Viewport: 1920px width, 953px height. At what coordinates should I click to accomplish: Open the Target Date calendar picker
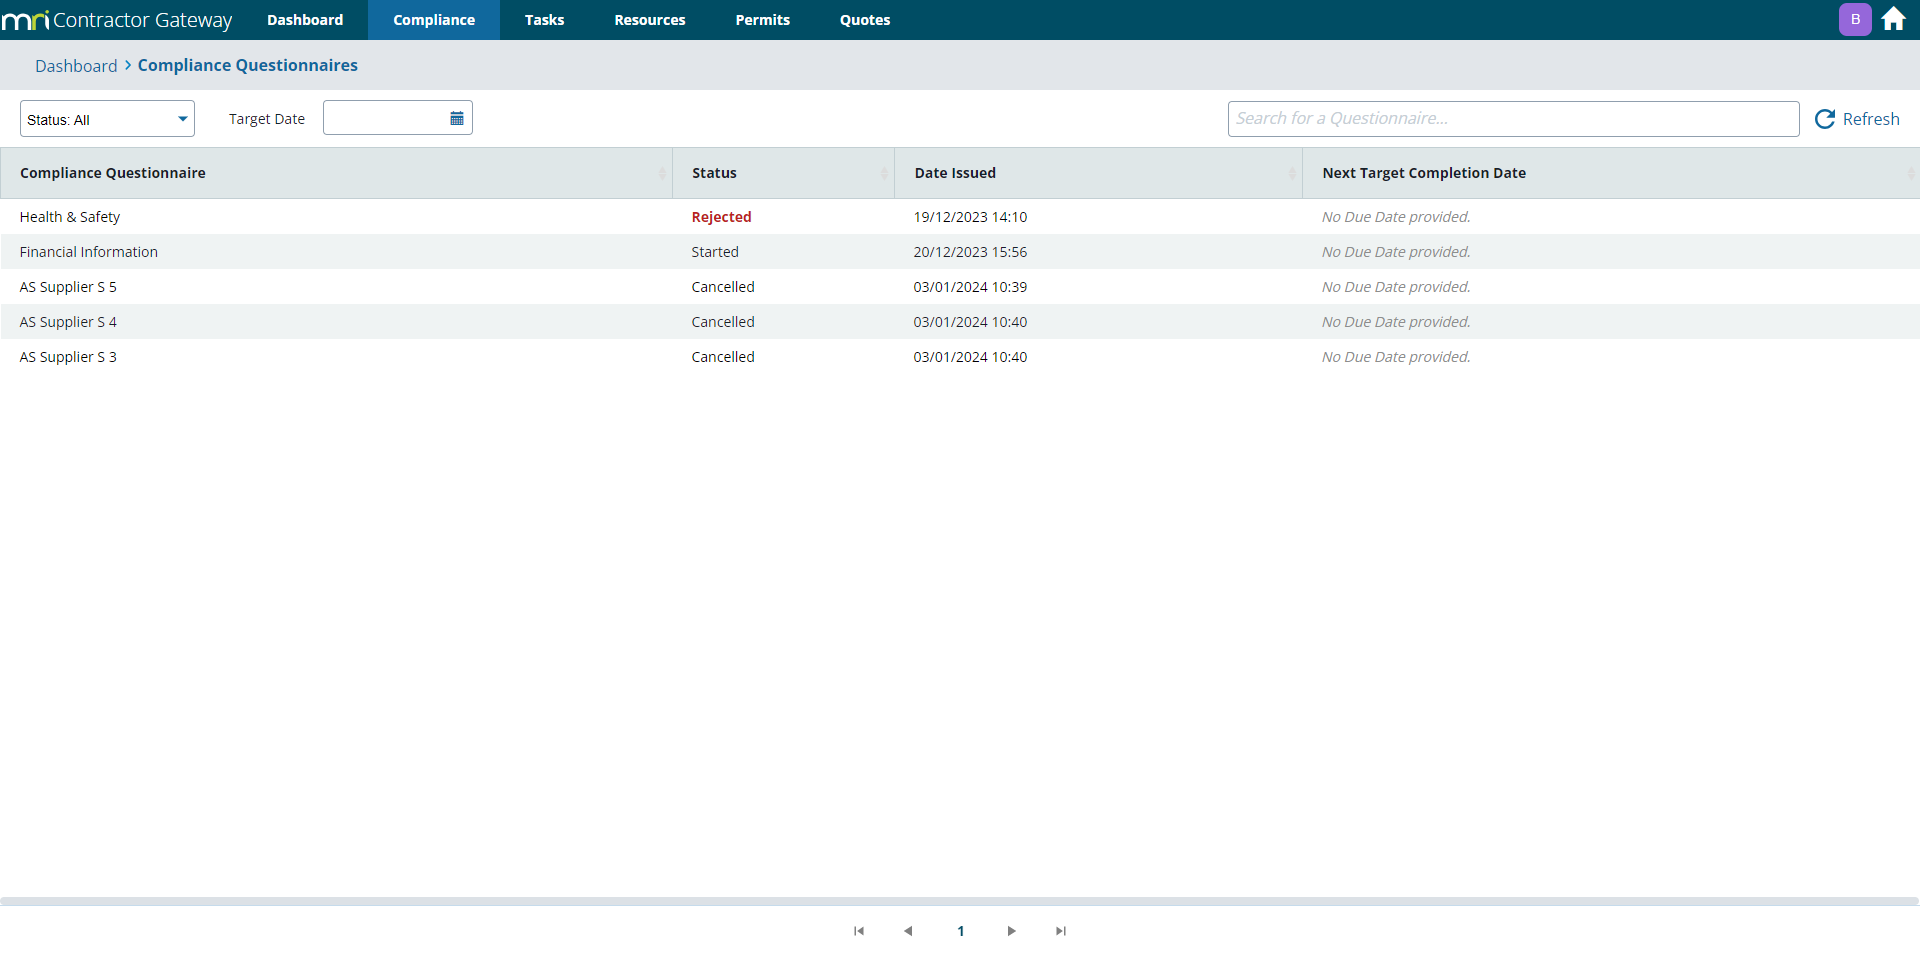457,118
